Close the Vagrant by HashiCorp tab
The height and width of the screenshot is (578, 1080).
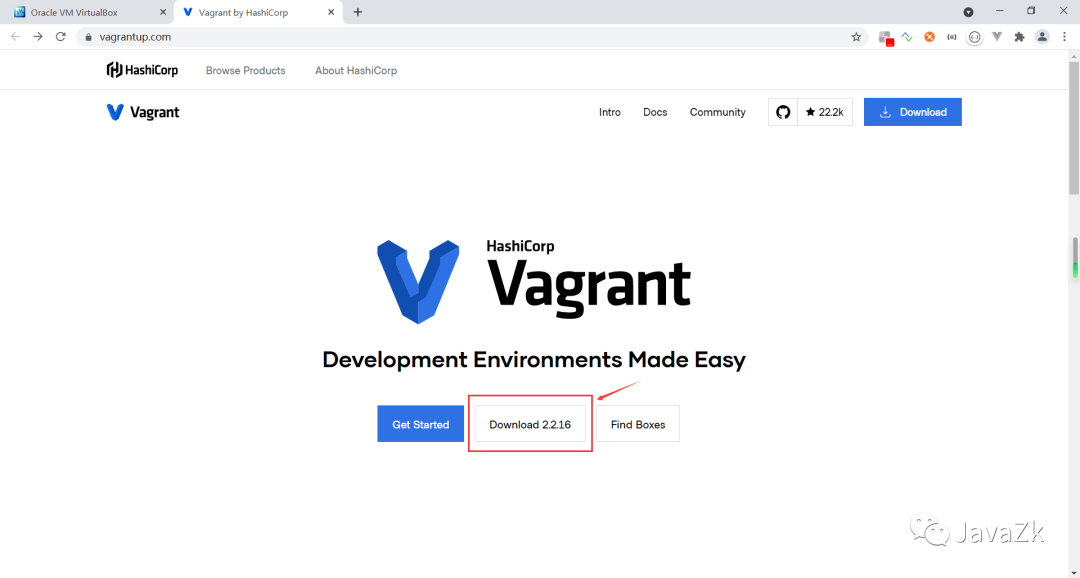[331, 12]
